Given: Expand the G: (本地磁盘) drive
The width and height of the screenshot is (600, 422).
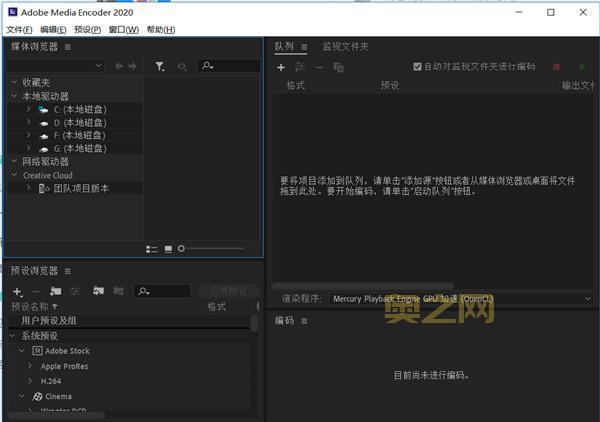Looking at the screenshot, I should (x=28, y=148).
